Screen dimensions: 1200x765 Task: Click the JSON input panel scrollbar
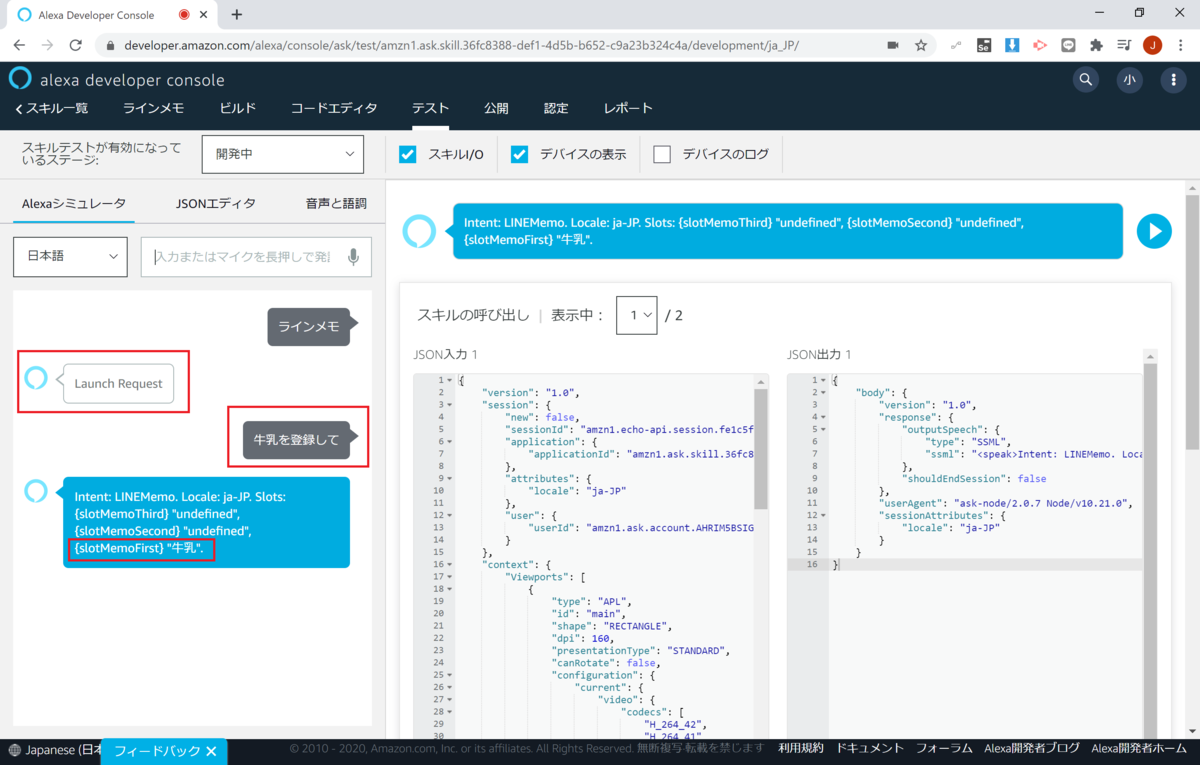761,449
